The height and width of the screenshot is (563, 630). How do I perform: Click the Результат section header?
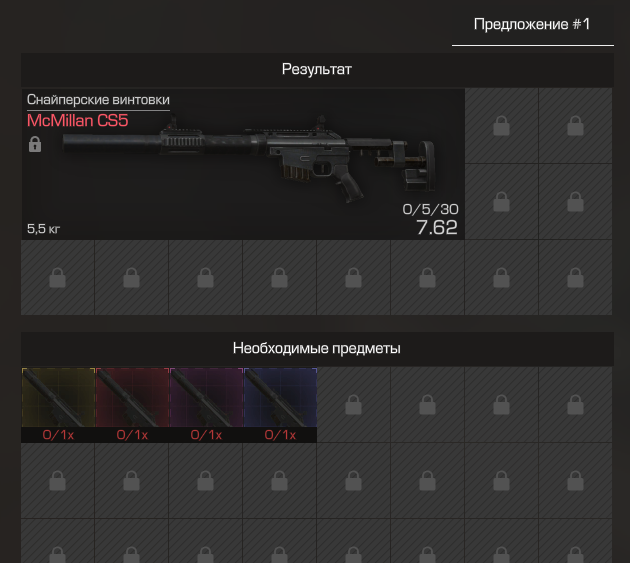(317, 70)
